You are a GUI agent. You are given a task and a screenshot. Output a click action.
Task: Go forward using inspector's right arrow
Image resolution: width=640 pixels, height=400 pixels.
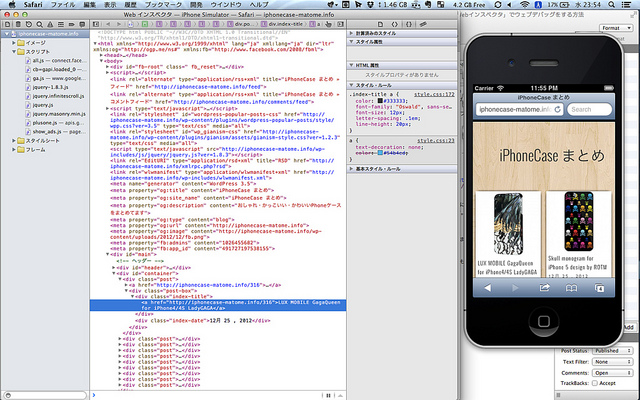click(x=119, y=24)
